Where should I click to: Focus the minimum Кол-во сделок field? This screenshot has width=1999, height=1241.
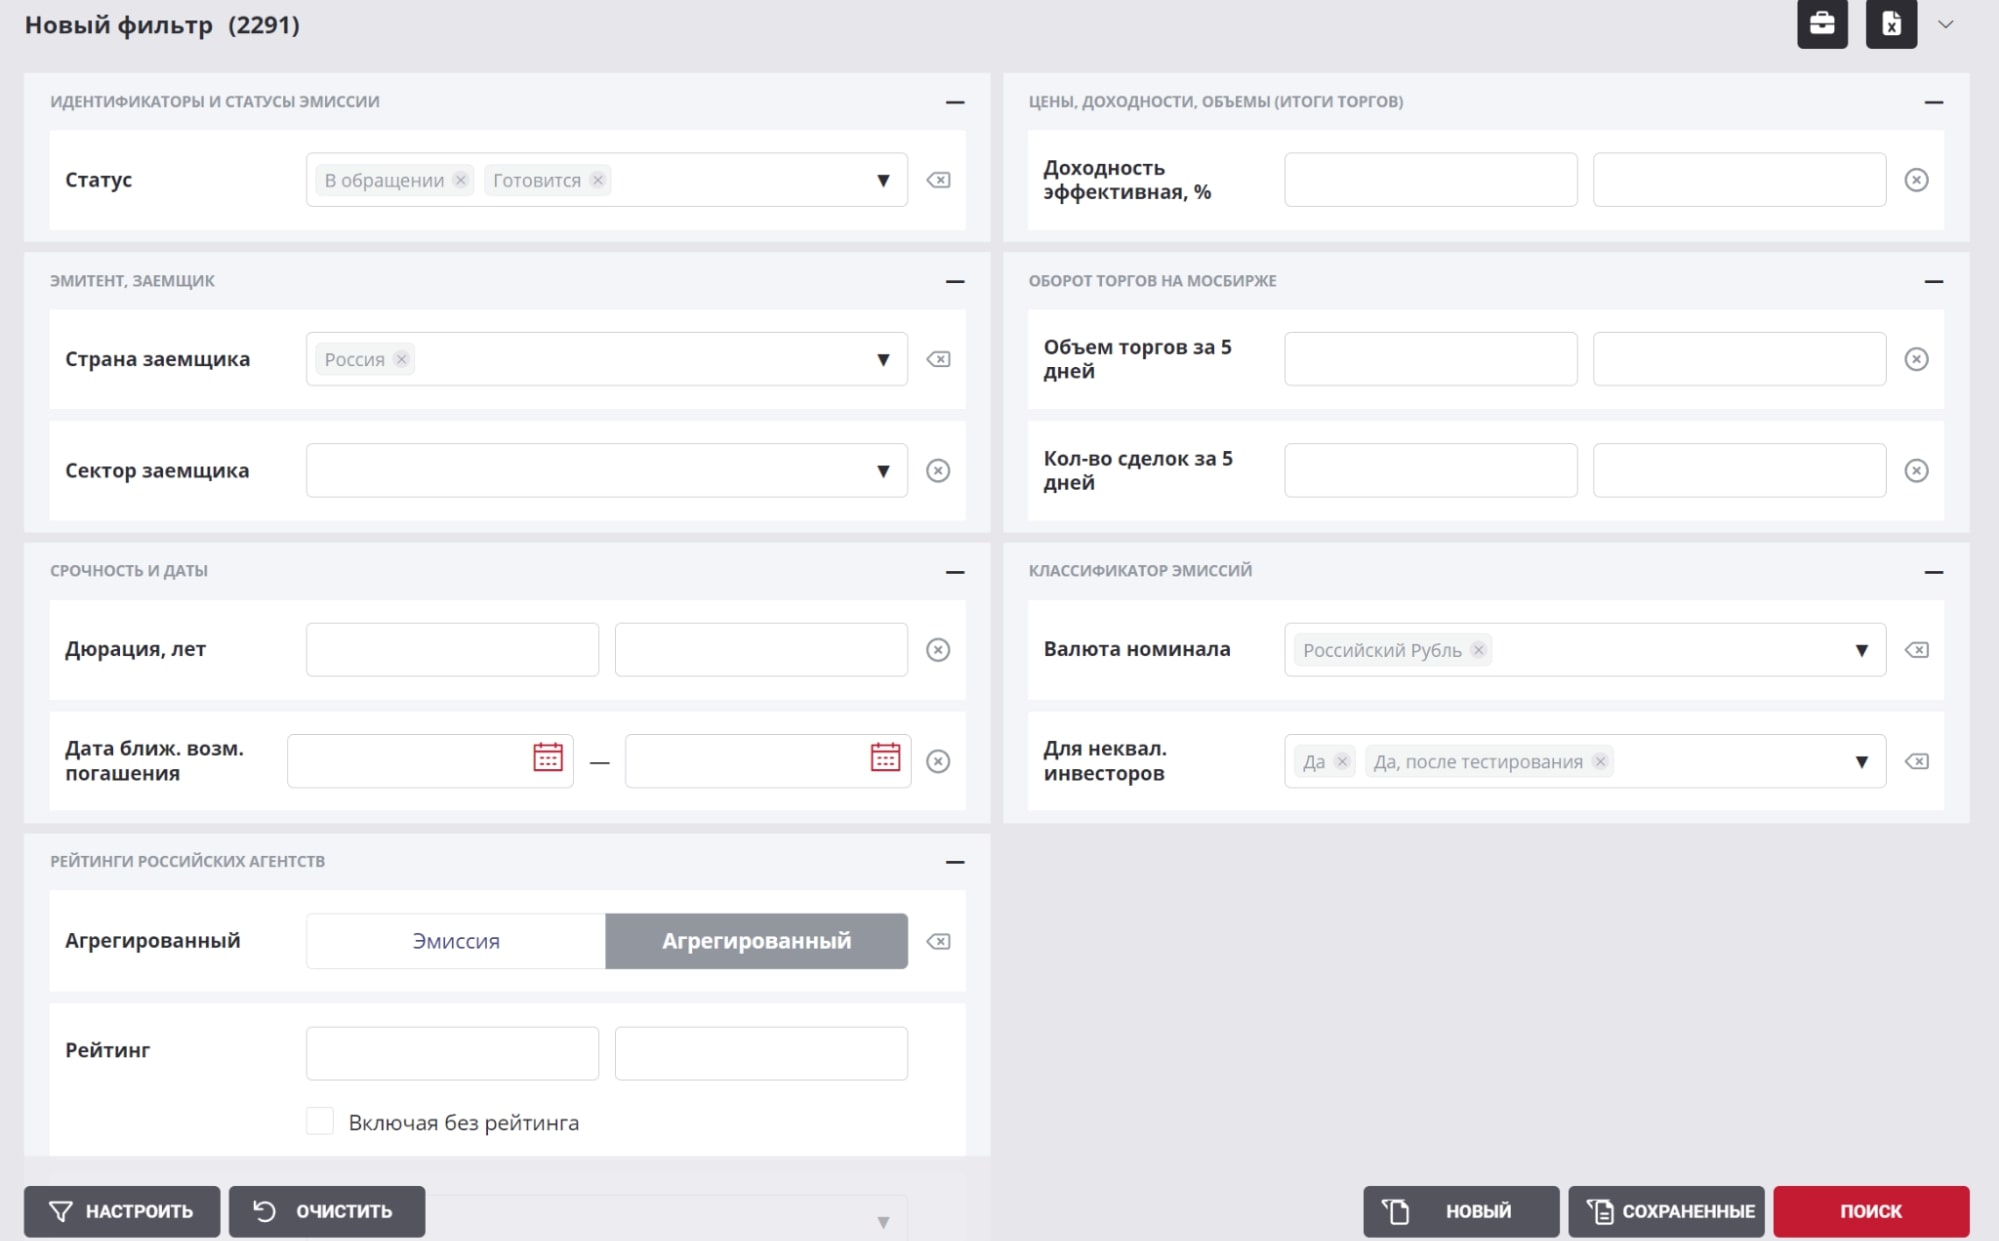1430,470
